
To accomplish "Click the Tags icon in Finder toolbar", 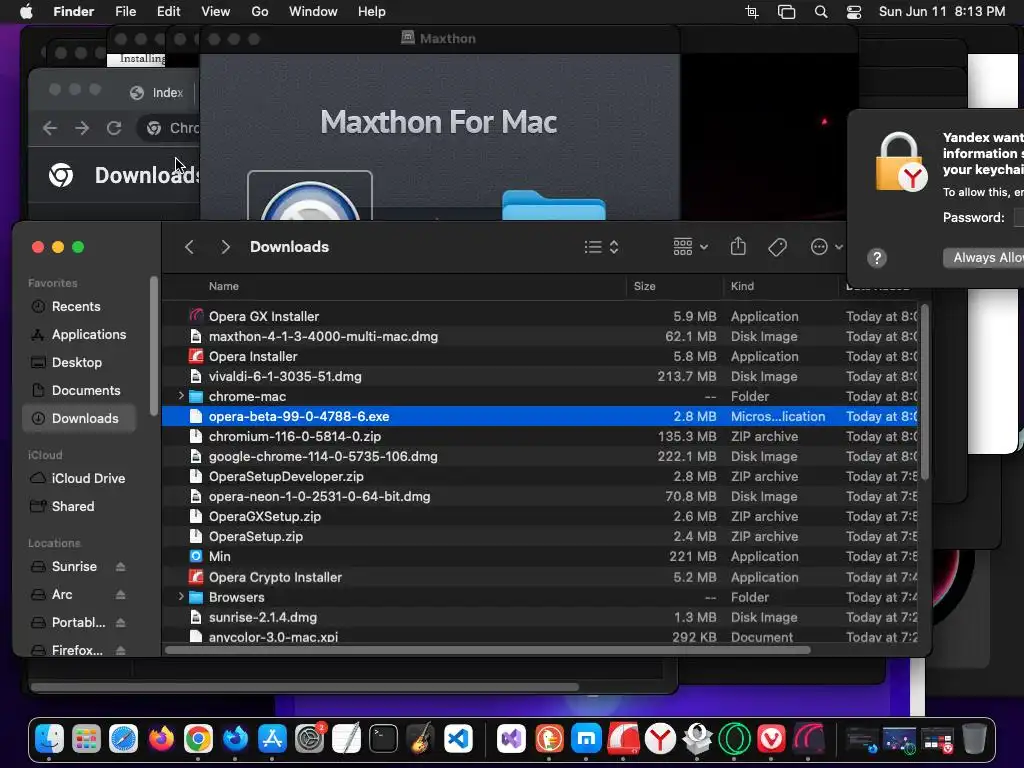I will point(777,247).
